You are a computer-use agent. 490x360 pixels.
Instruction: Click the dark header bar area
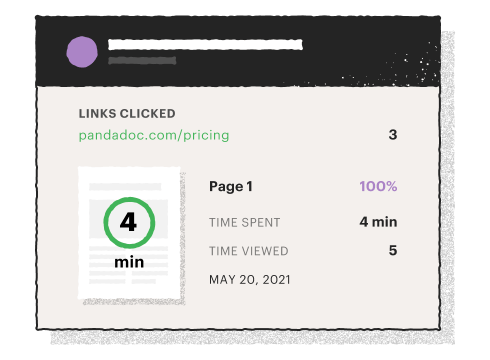[x=238, y=51]
